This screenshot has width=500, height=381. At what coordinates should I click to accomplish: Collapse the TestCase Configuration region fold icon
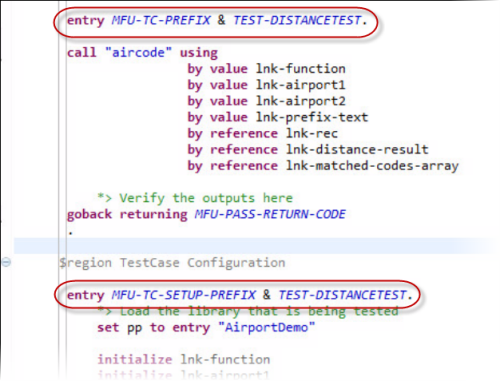[x=6, y=262]
